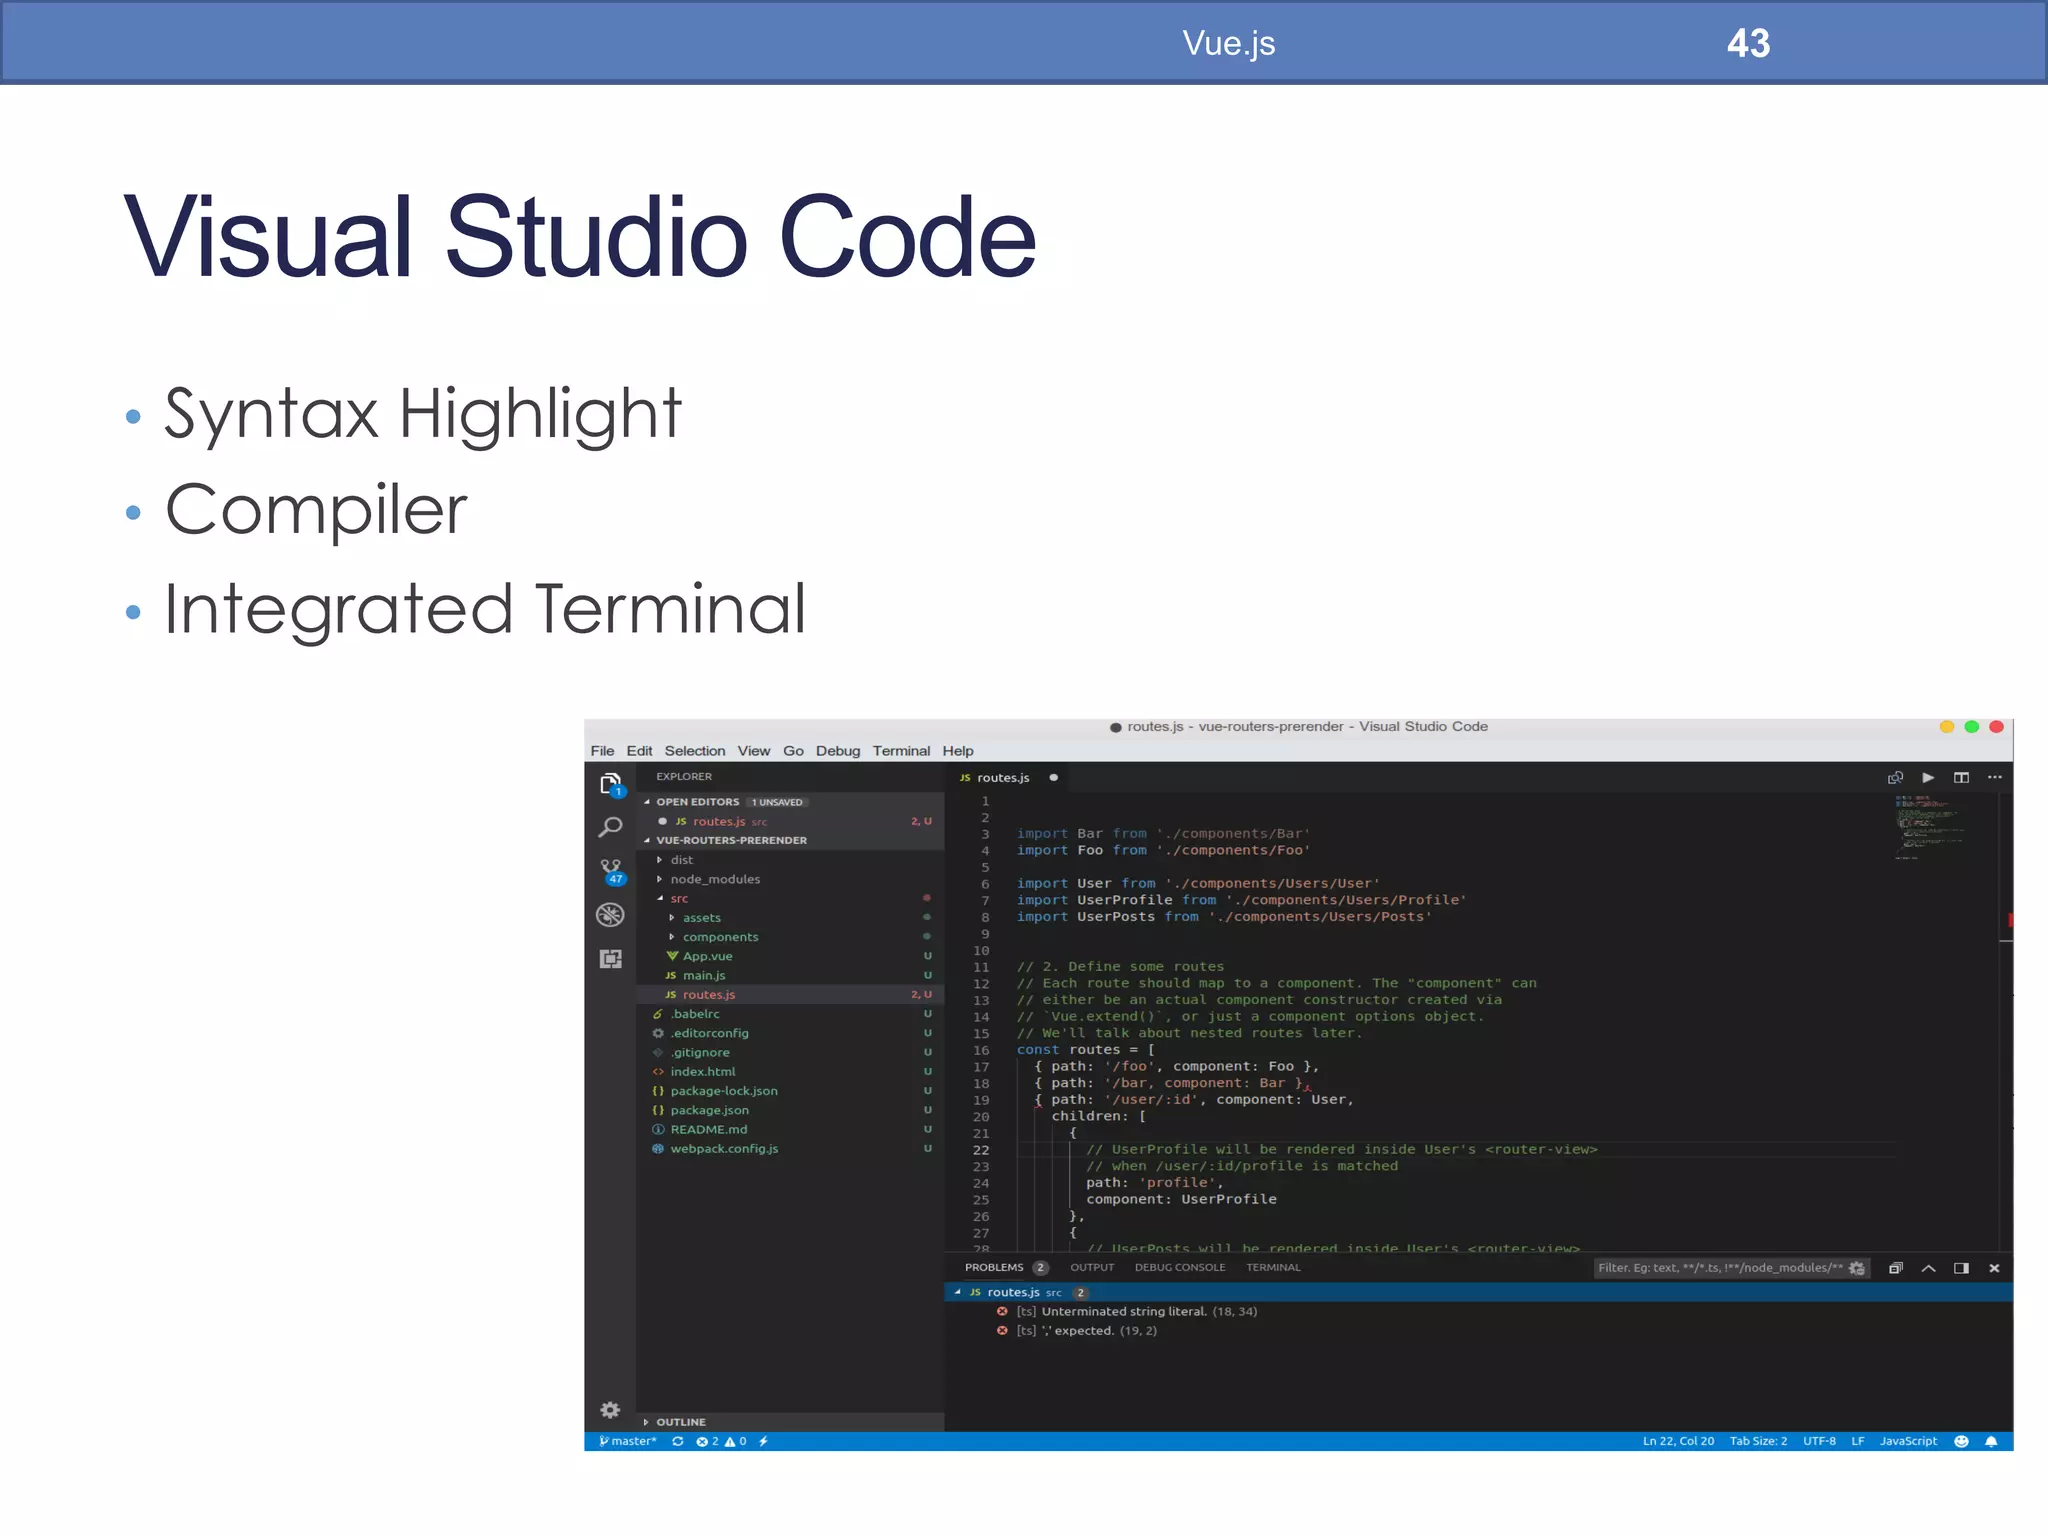Click the master branch indicator

coord(628,1441)
